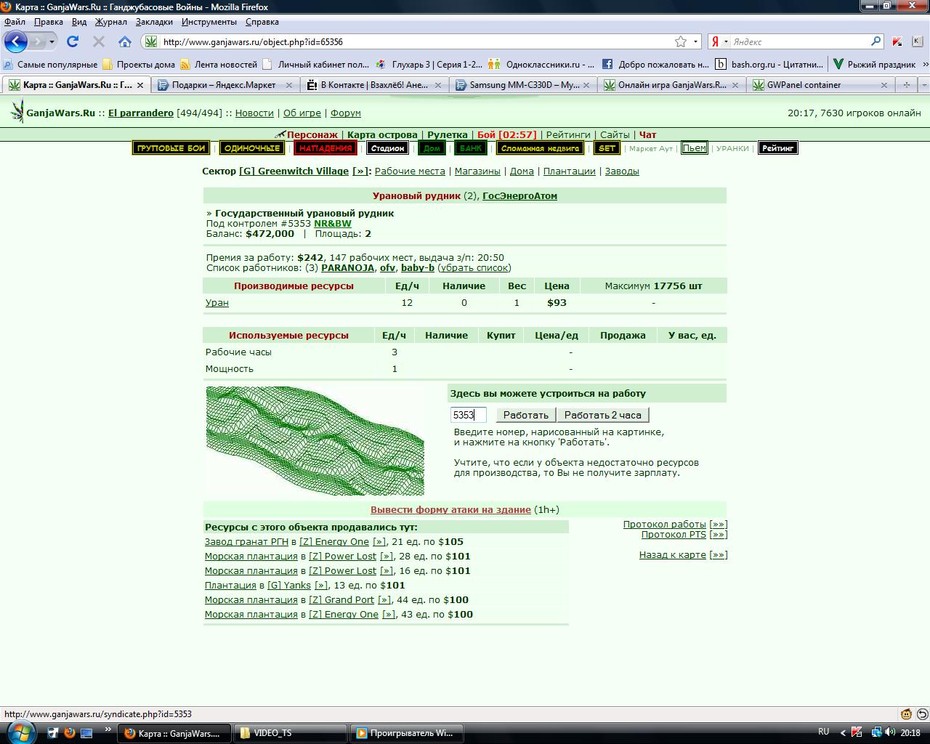
Task: Open worker PARANOJA profile
Action: (x=348, y=268)
